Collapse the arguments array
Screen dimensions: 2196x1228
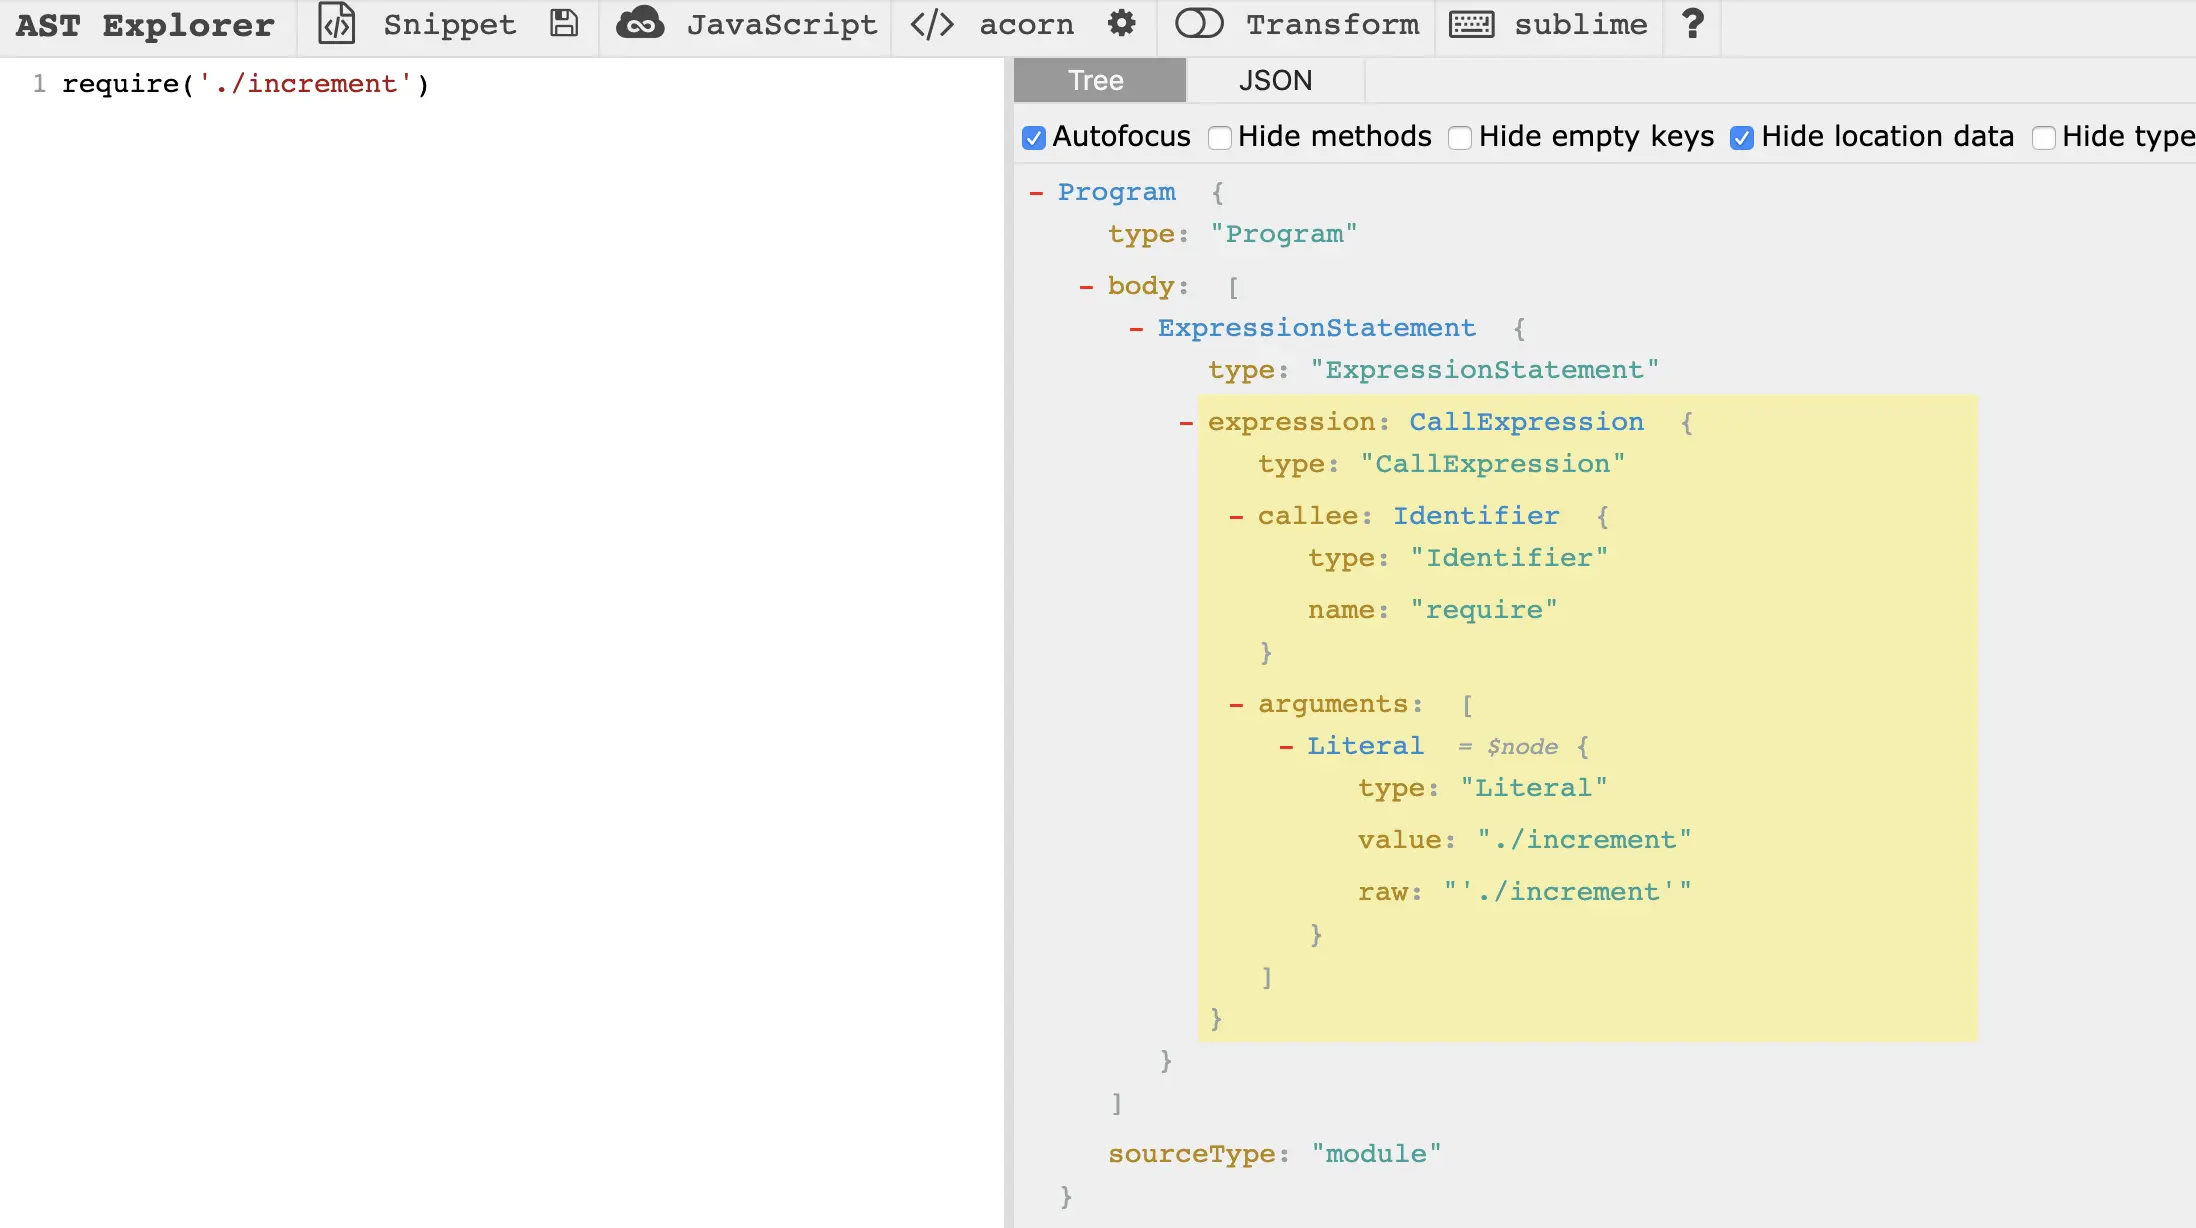(1237, 705)
